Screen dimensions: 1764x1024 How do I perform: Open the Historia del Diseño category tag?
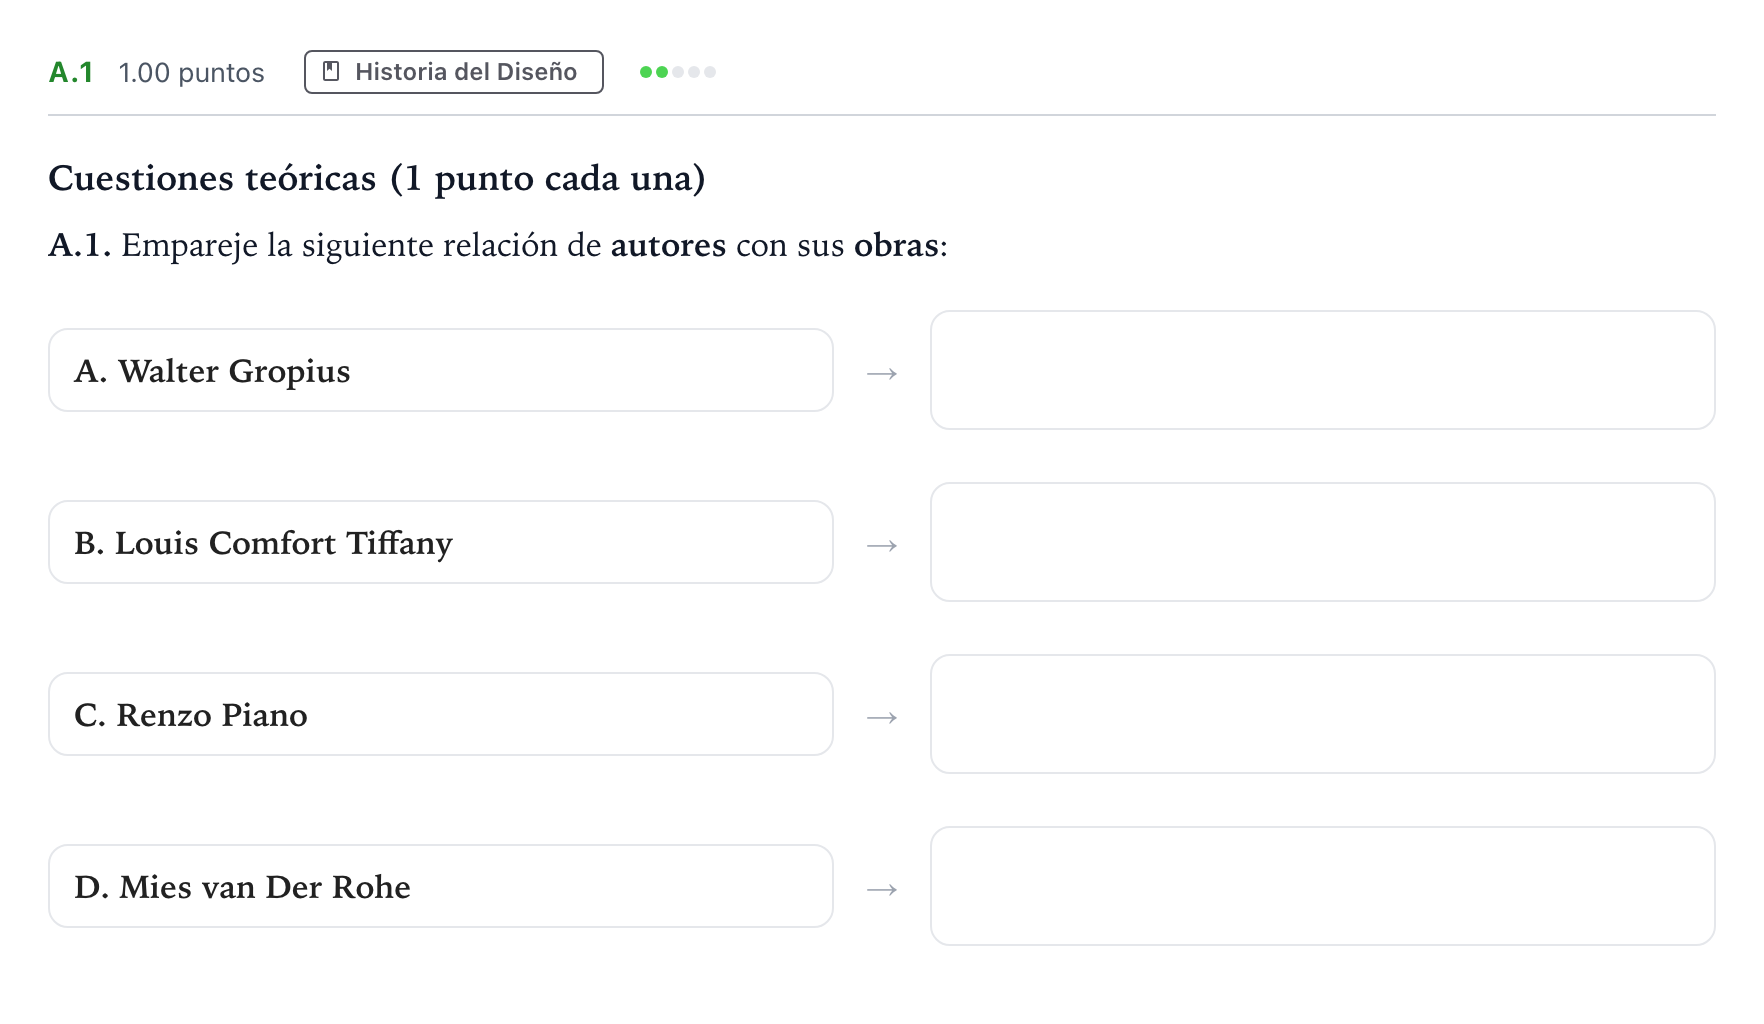coord(454,72)
